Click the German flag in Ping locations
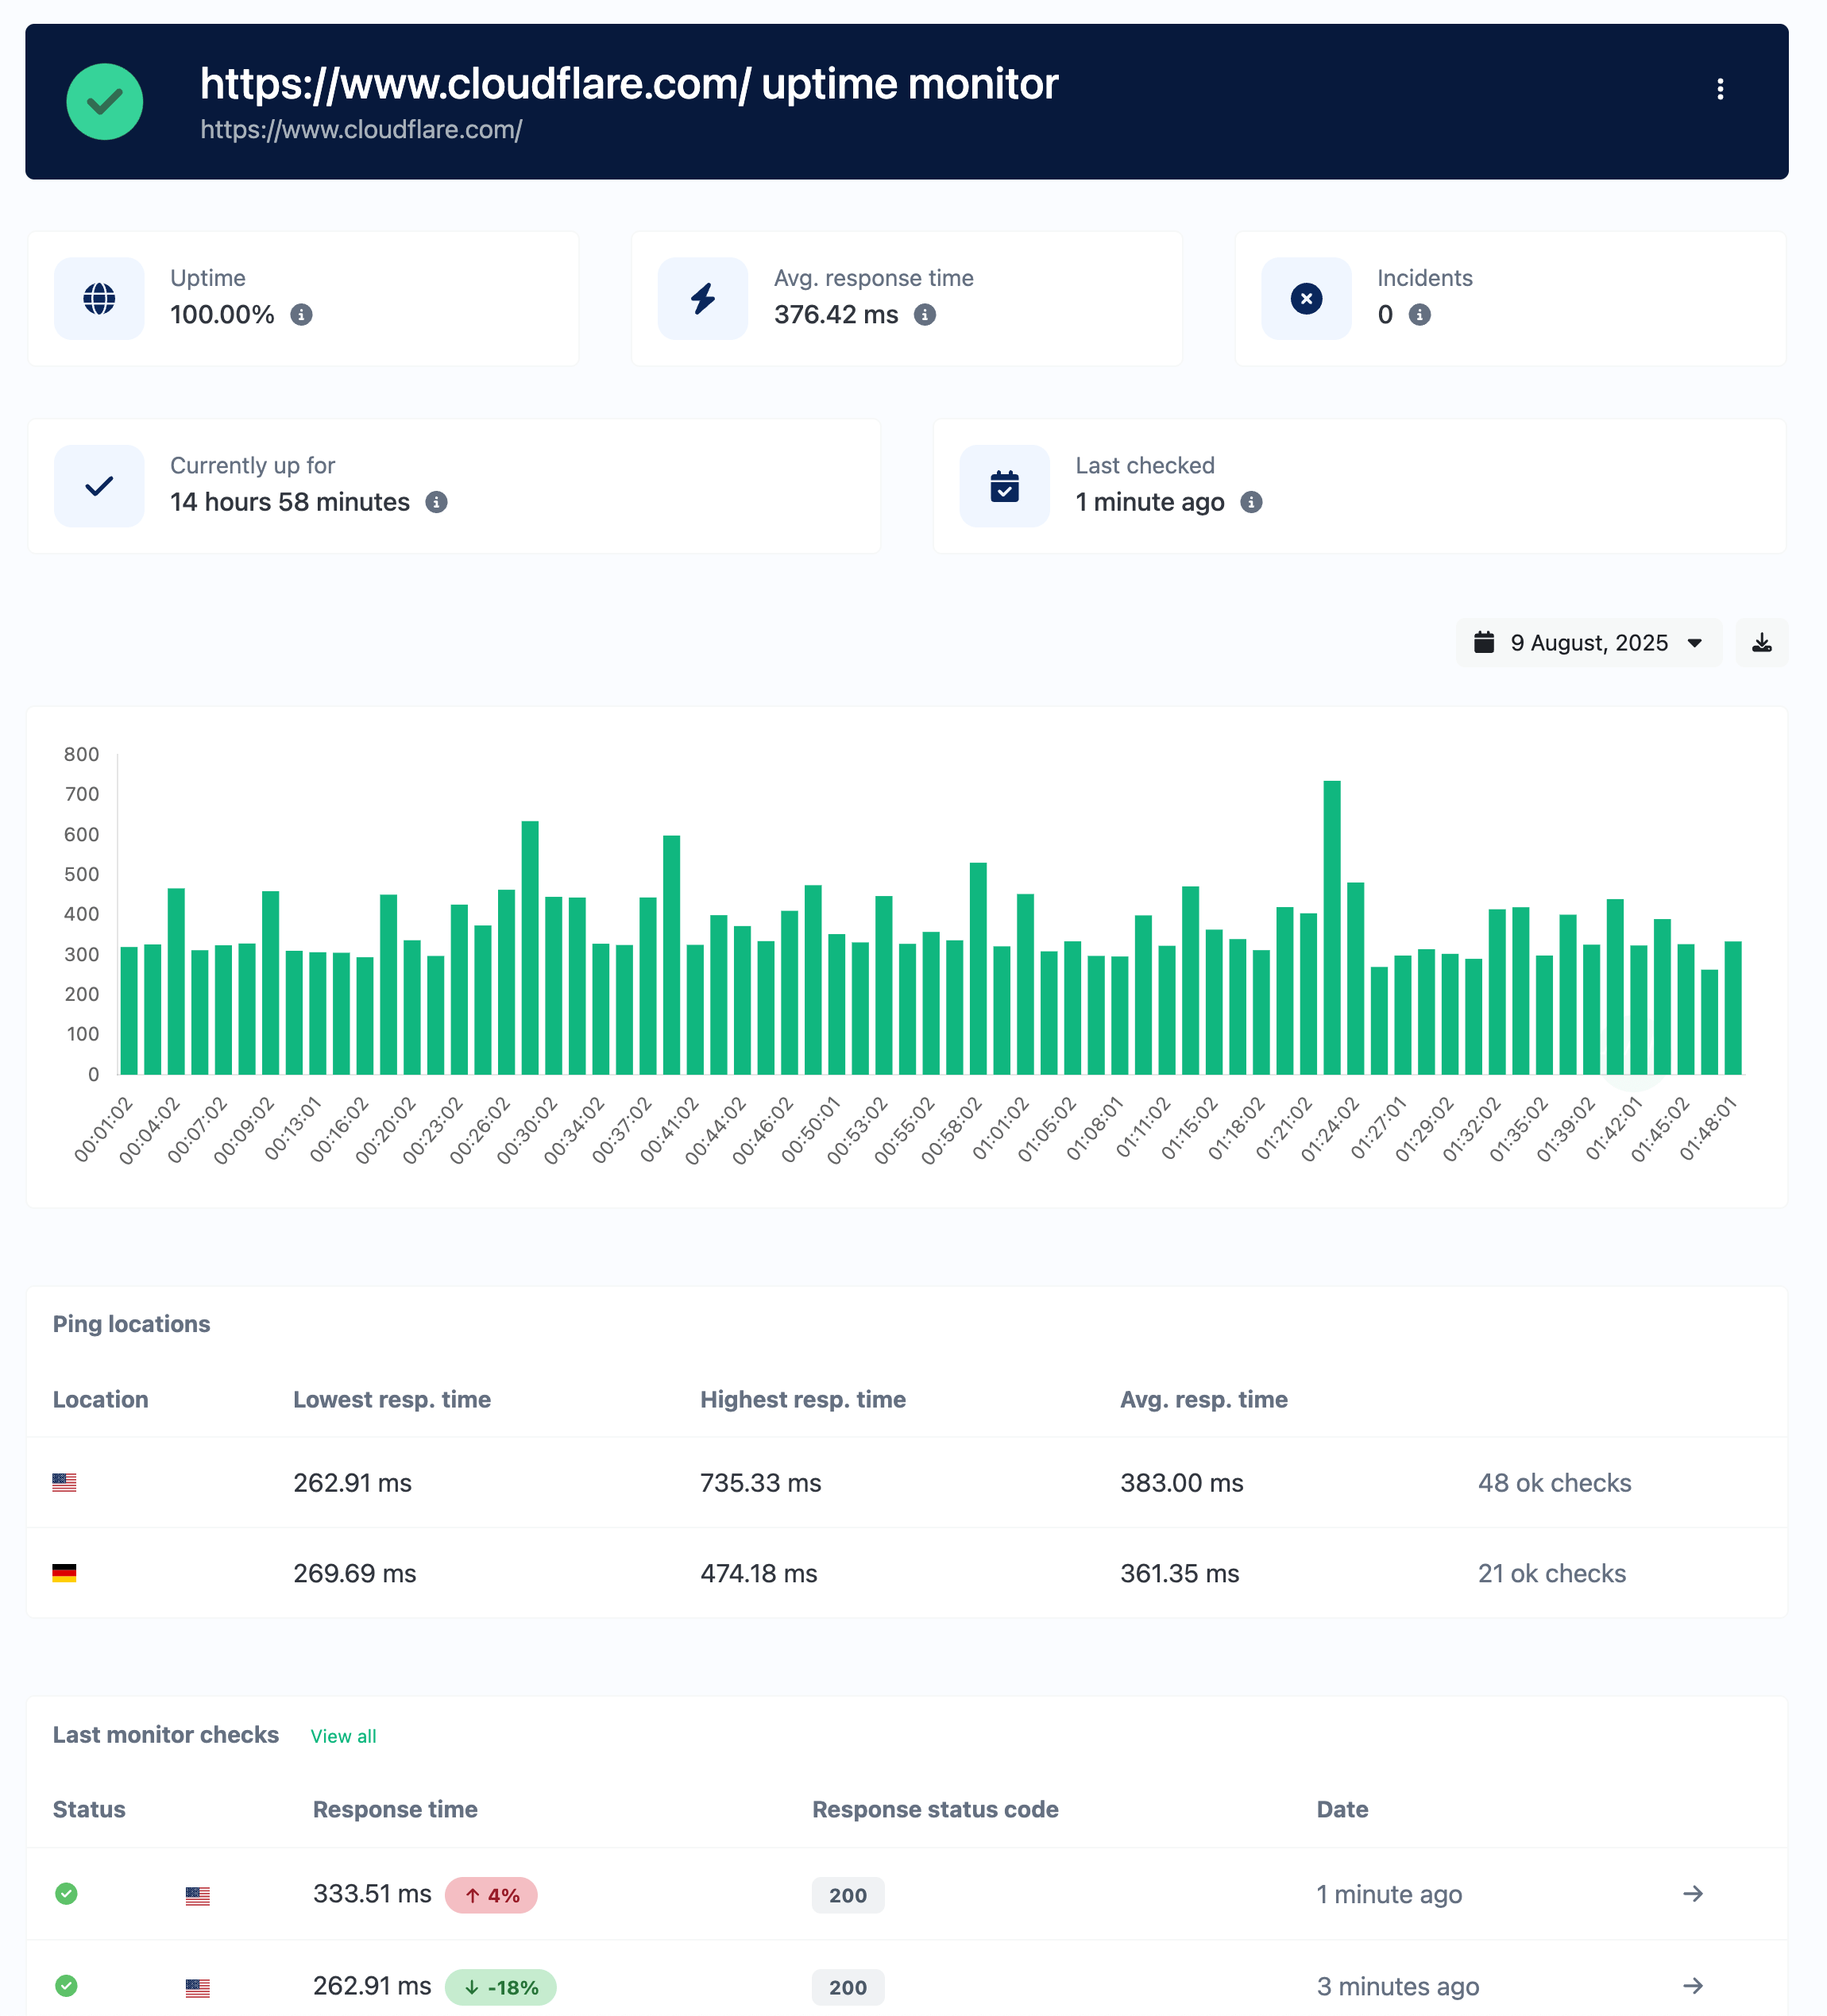This screenshot has height=2016, width=1827. [64, 1573]
